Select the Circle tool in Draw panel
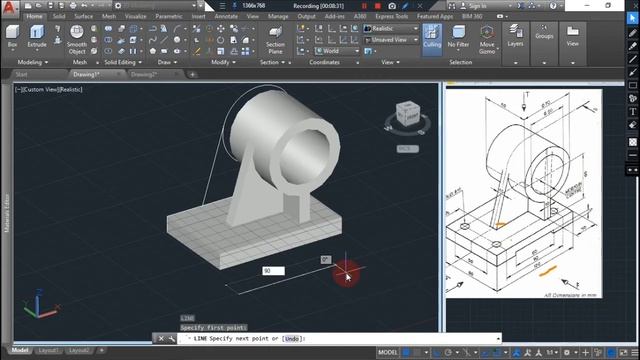Image resolution: width=640 pixels, height=360 pixels. 177,40
